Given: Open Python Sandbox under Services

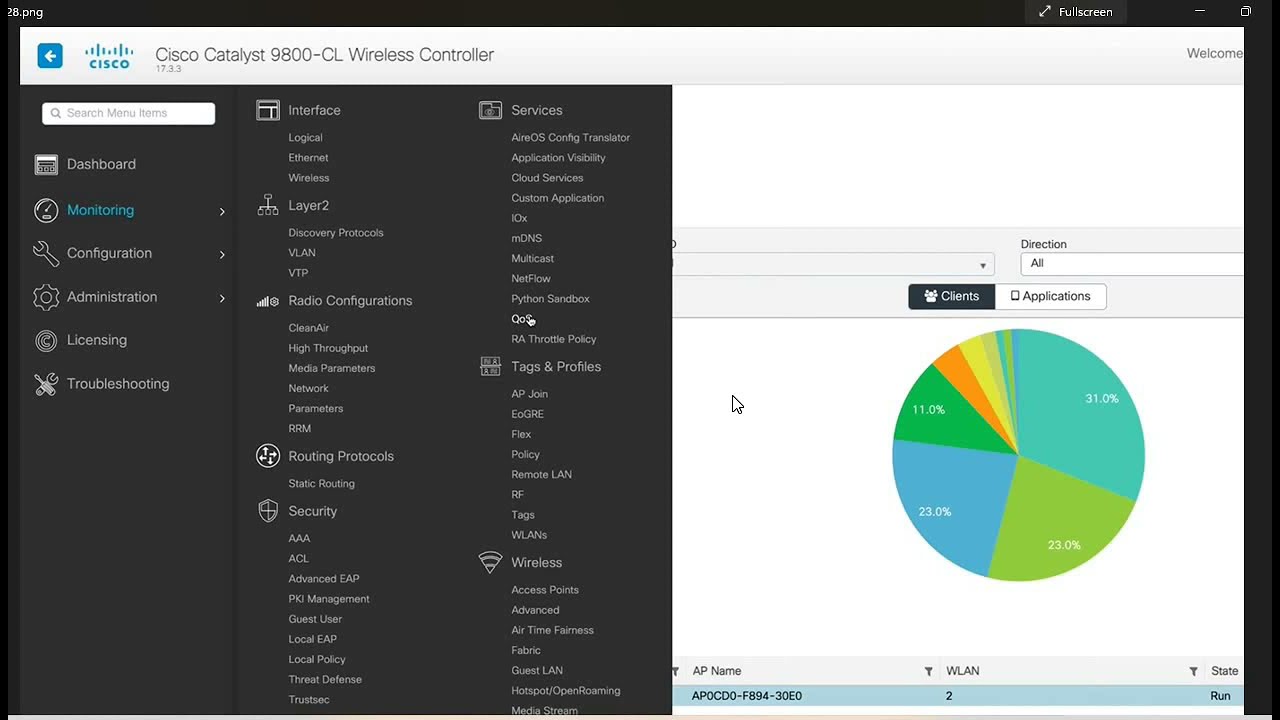Looking at the screenshot, I should 550,299.
